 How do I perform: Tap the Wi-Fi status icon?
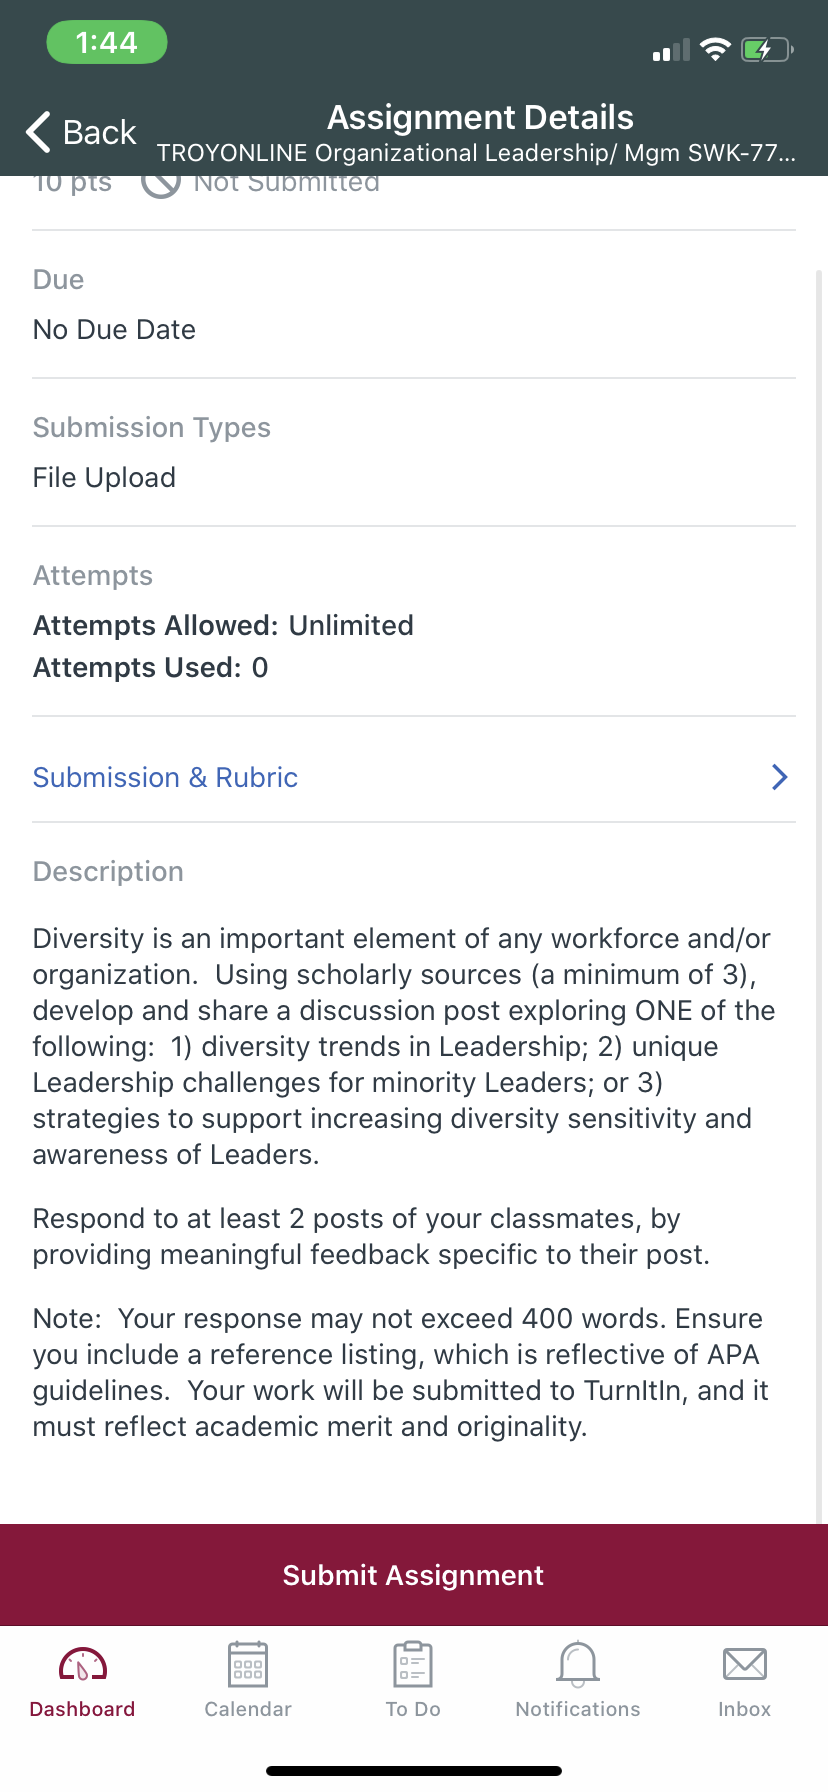click(715, 50)
